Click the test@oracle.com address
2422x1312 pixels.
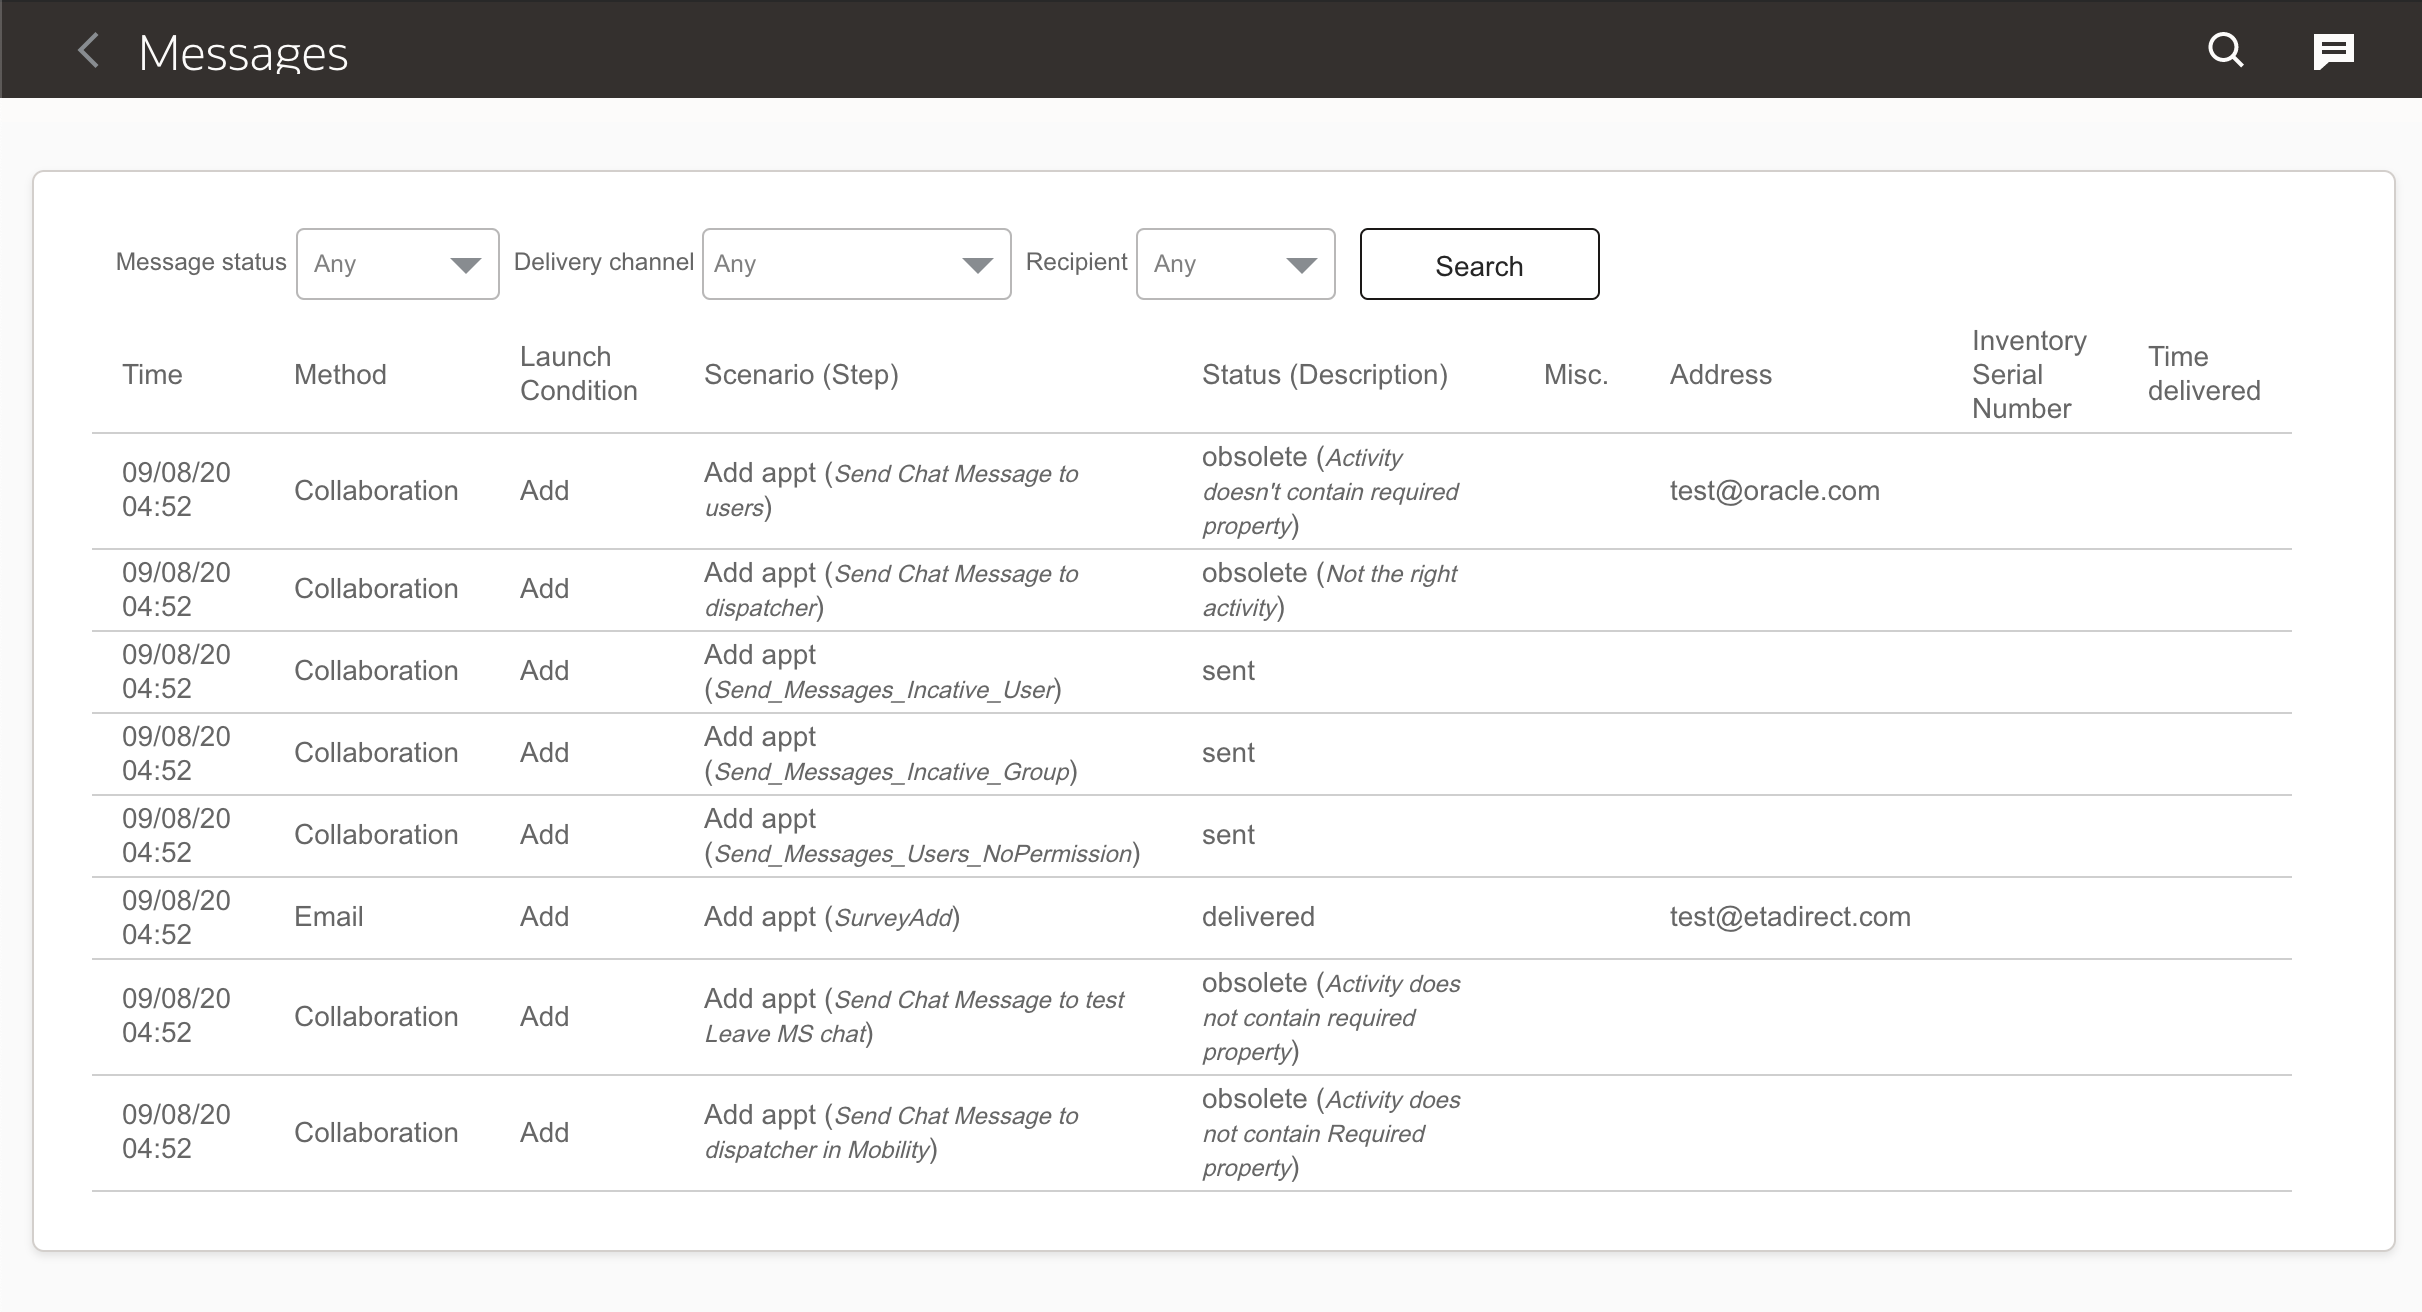click(1774, 490)
